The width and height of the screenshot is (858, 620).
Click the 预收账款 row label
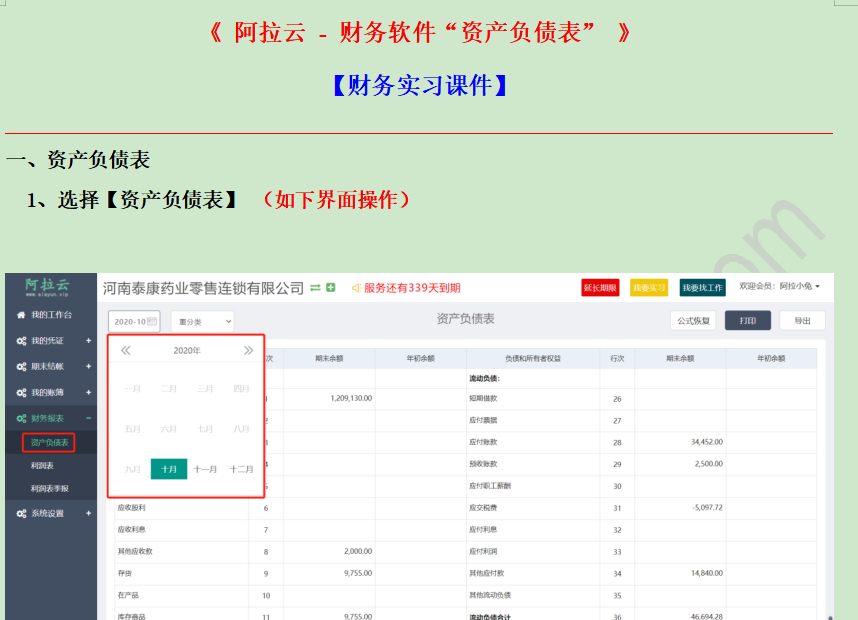pyautogui.click(x=483, y=463)
